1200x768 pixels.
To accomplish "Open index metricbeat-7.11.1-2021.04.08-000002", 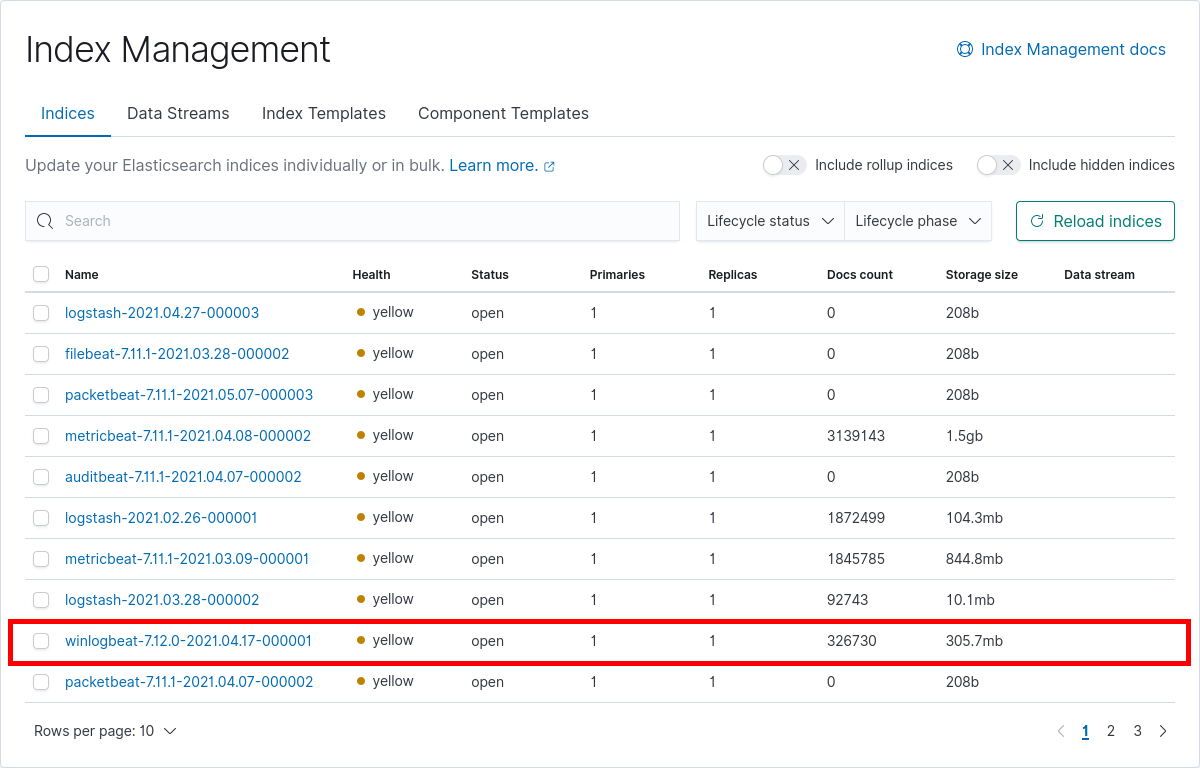I will coord(188,436).
